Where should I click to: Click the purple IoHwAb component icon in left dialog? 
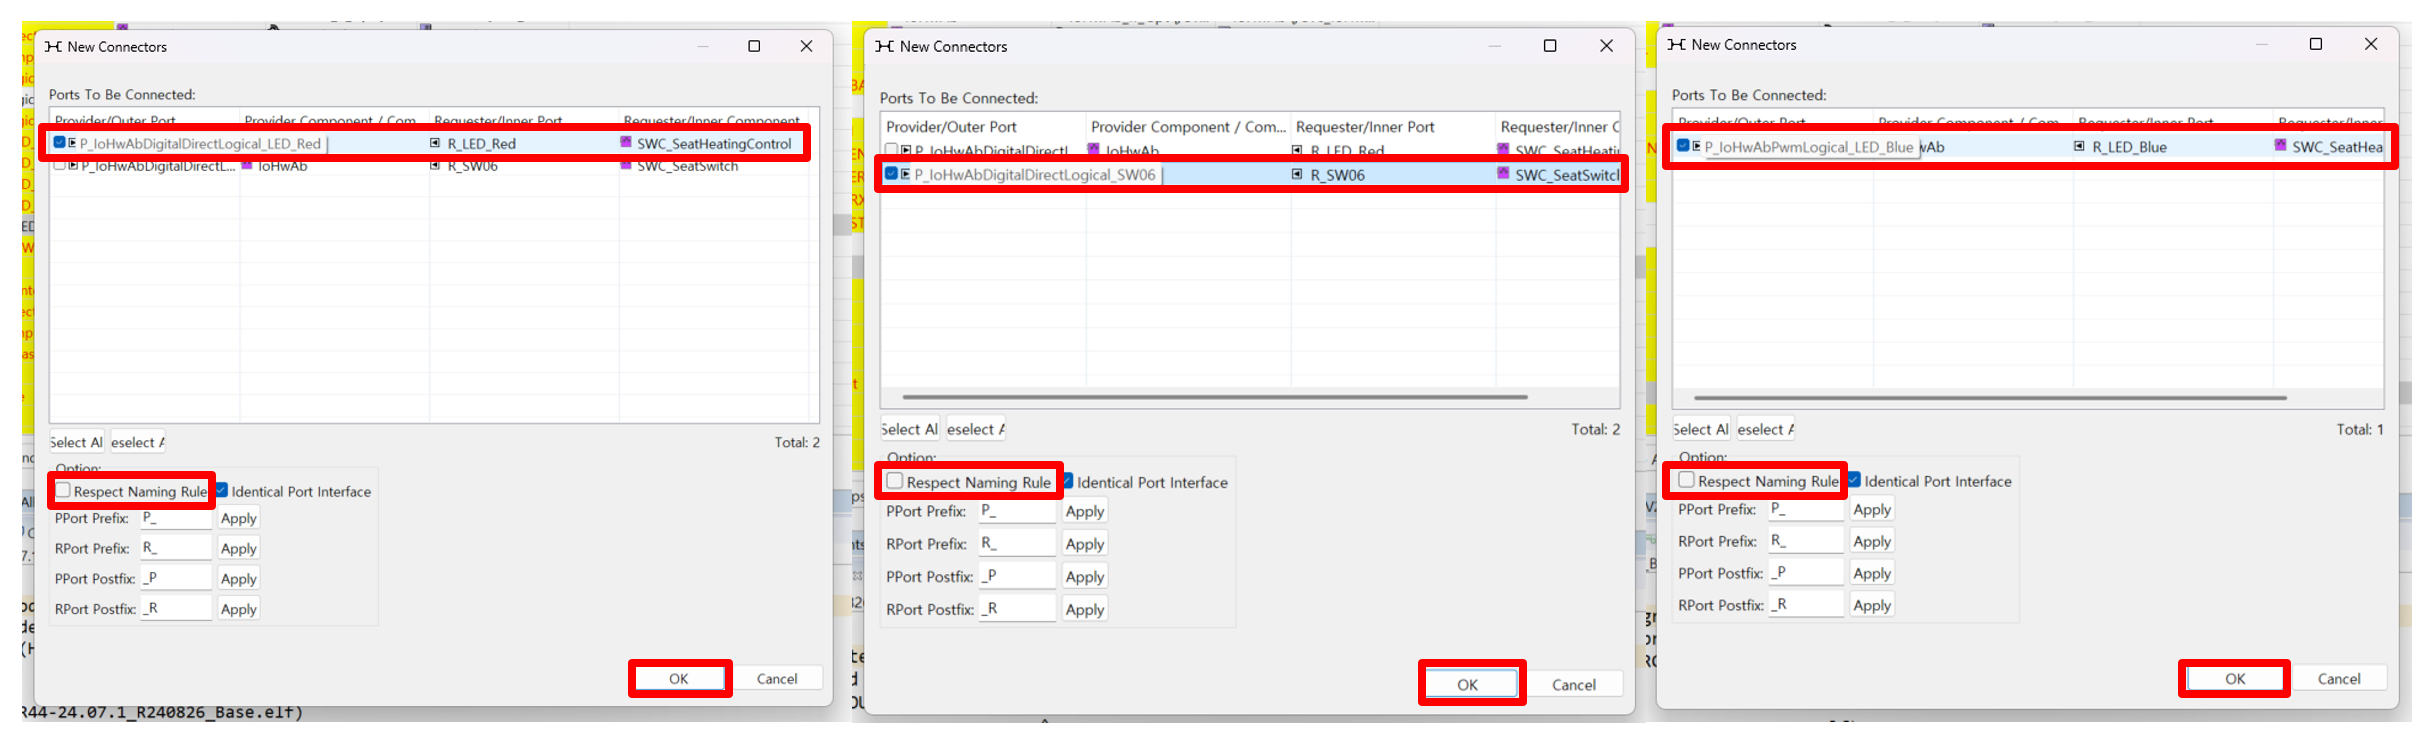click(x=247, y=166)
